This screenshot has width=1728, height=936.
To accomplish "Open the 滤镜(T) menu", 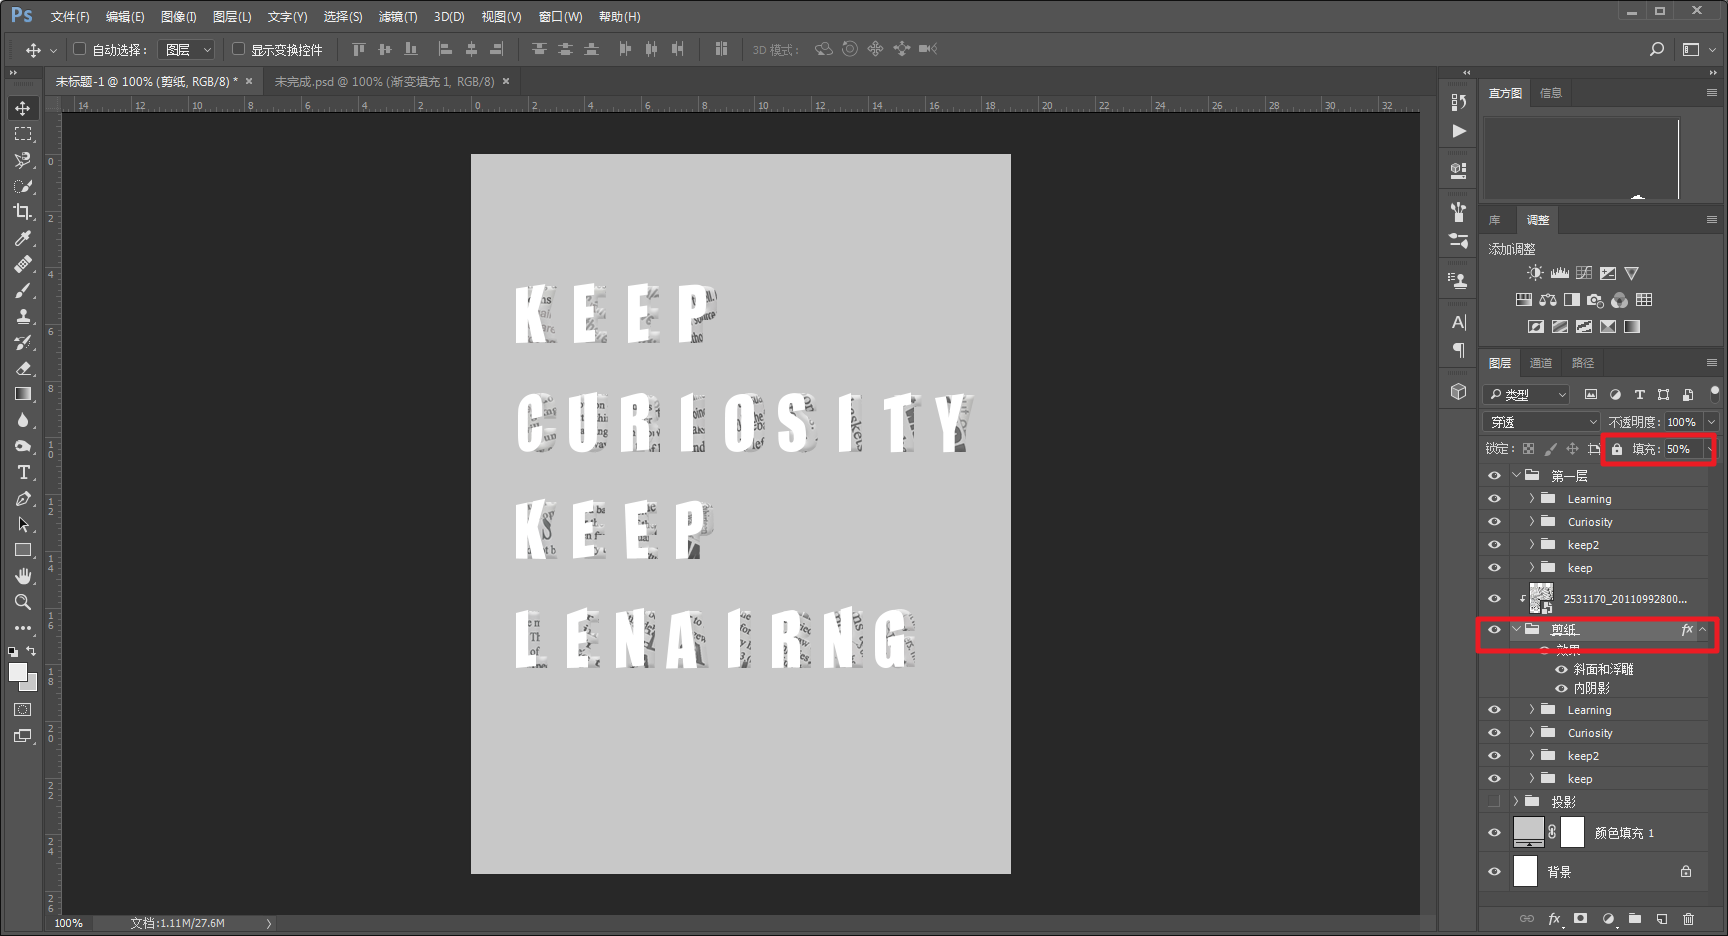I will [398, 17].
